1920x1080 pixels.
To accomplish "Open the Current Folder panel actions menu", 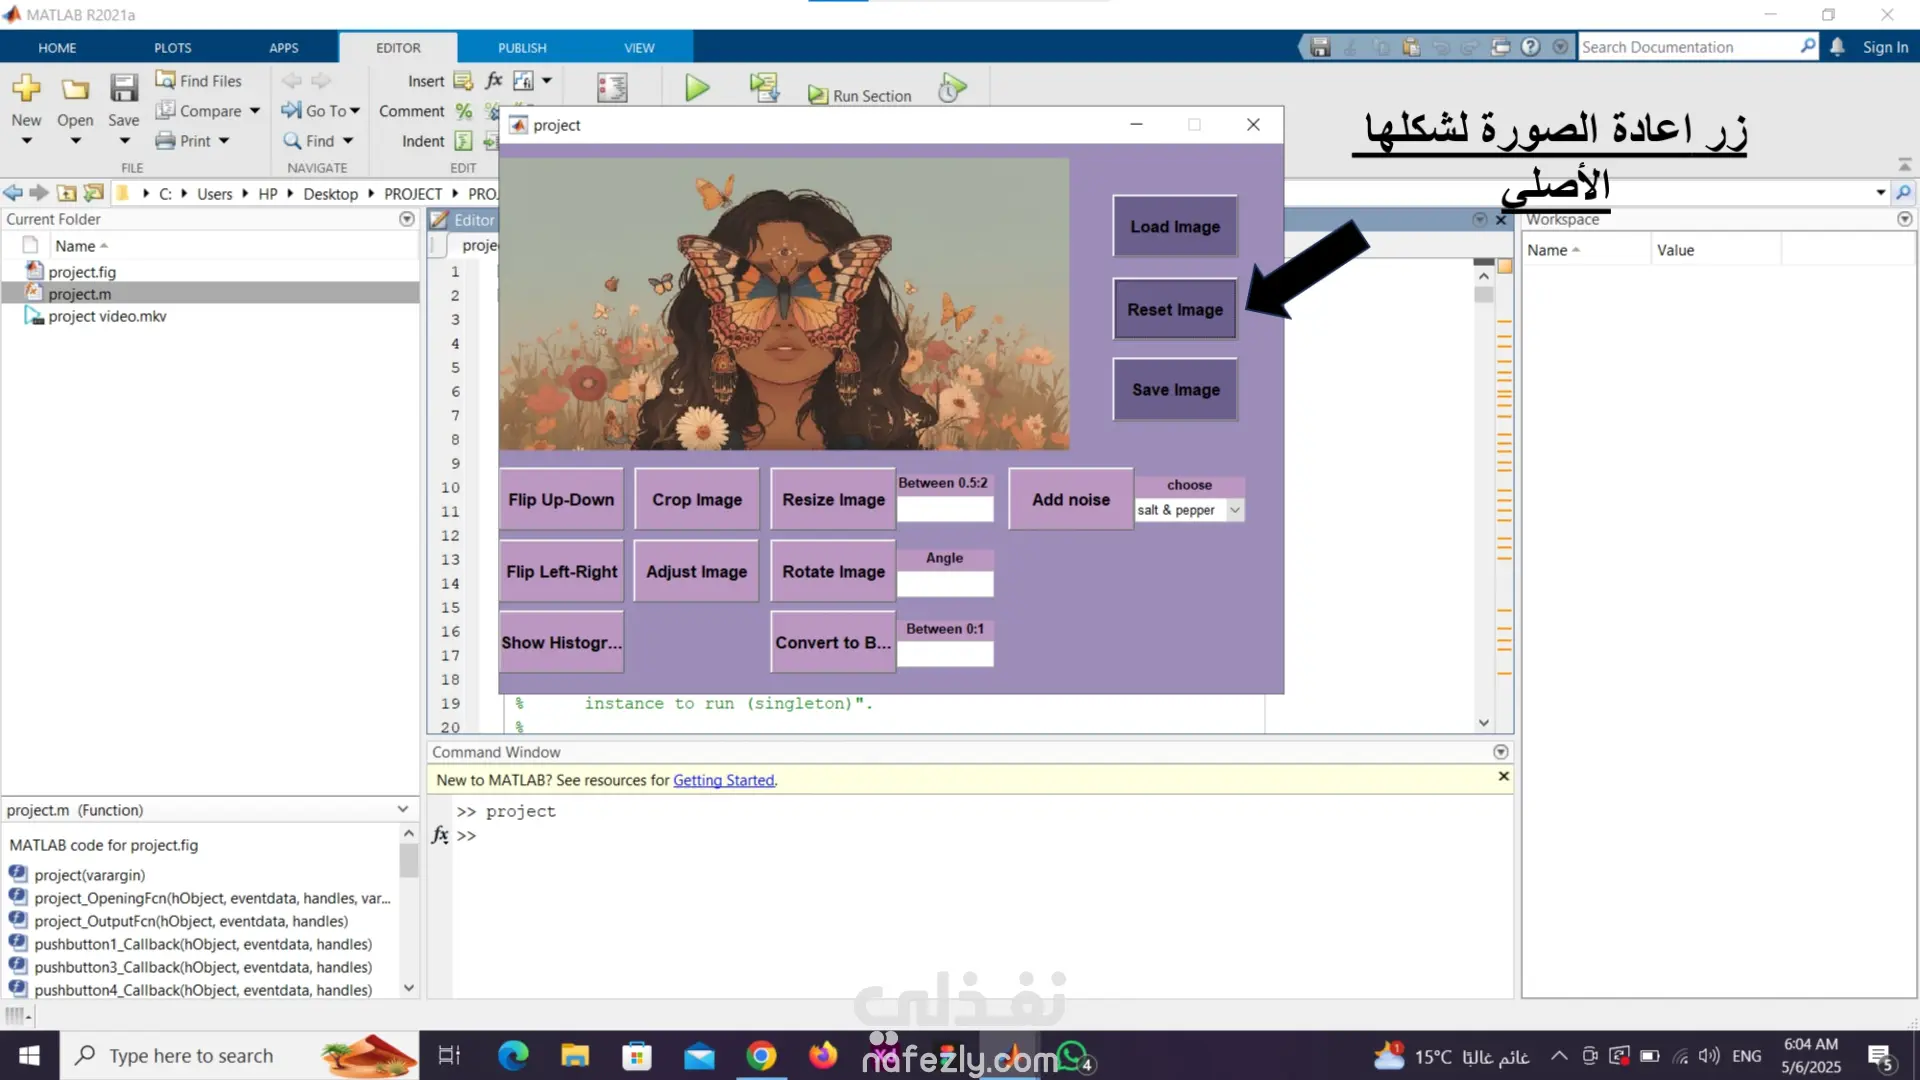I will click(407, 219).
